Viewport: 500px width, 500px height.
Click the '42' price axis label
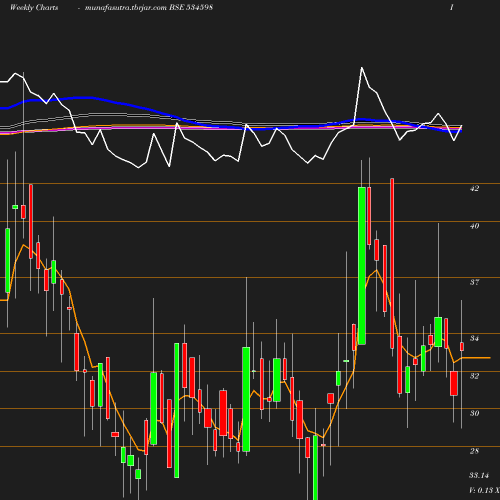tap(474, 188)
